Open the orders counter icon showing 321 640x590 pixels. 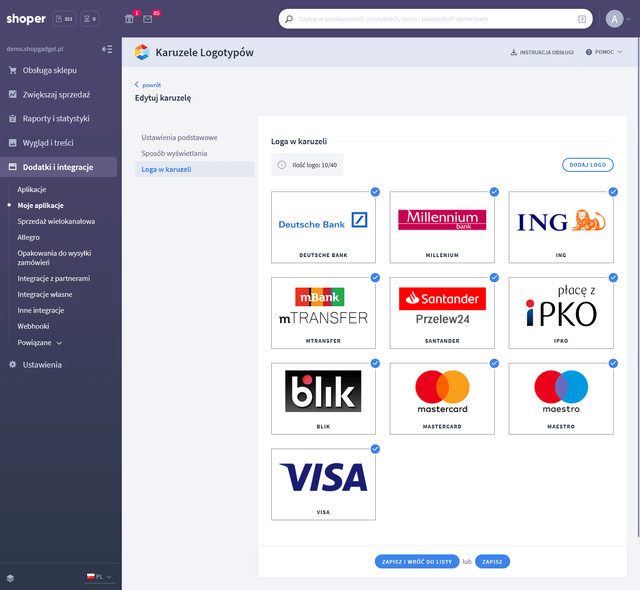64,19
